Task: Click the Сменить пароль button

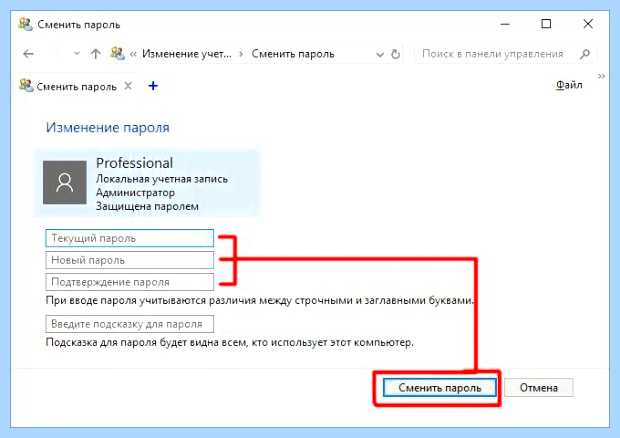Action: 440,388
